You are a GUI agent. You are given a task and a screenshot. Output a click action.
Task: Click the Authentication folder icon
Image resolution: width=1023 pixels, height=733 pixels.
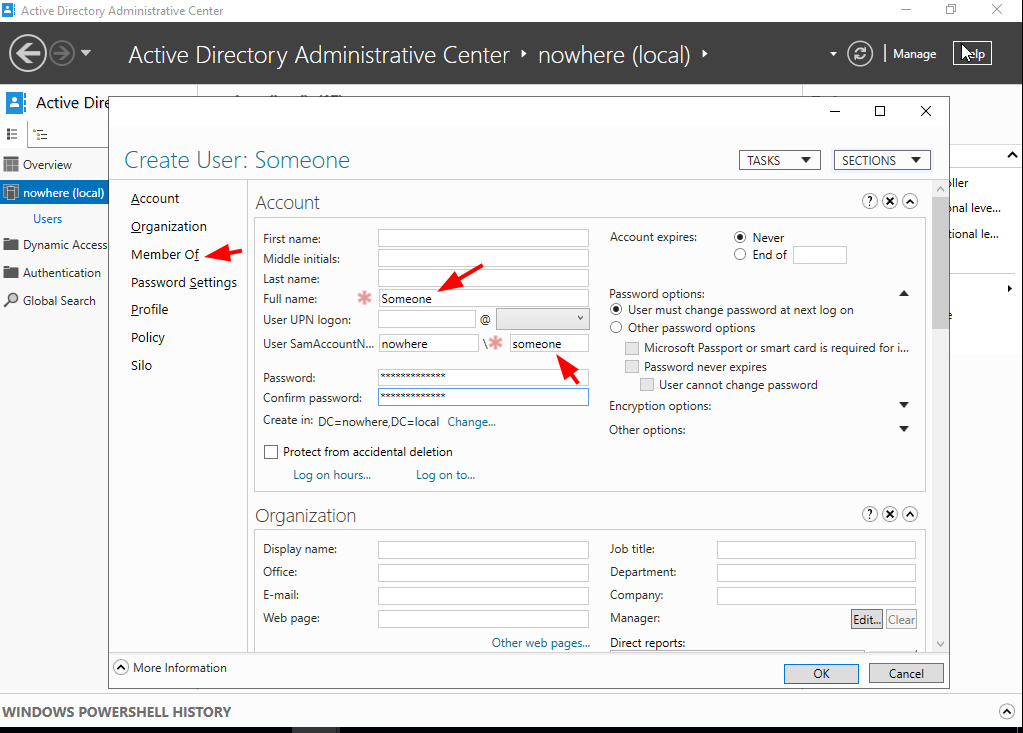11,273
